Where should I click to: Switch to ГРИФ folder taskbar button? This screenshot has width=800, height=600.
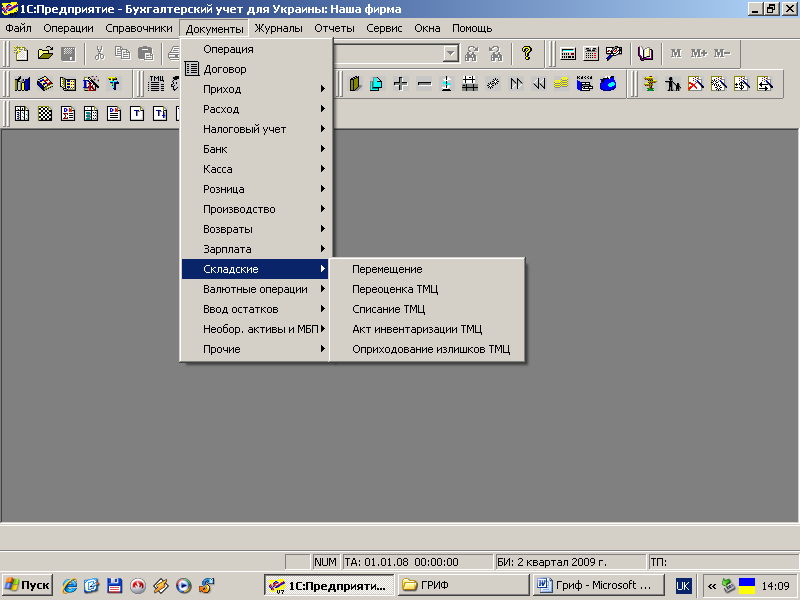[463, 585]
